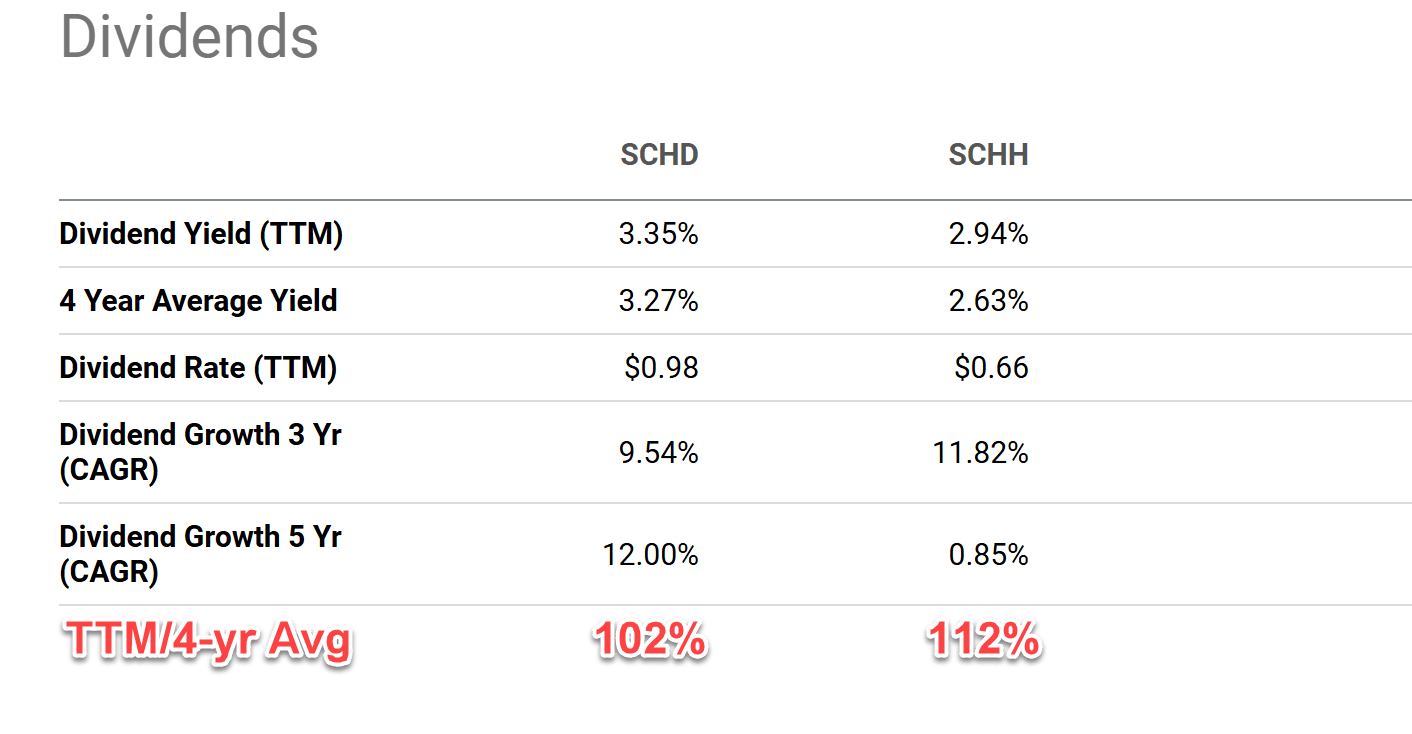Click the Dividend Yield (TTM) row label
Screen dimensions: 1412x734
click(201, 234)
